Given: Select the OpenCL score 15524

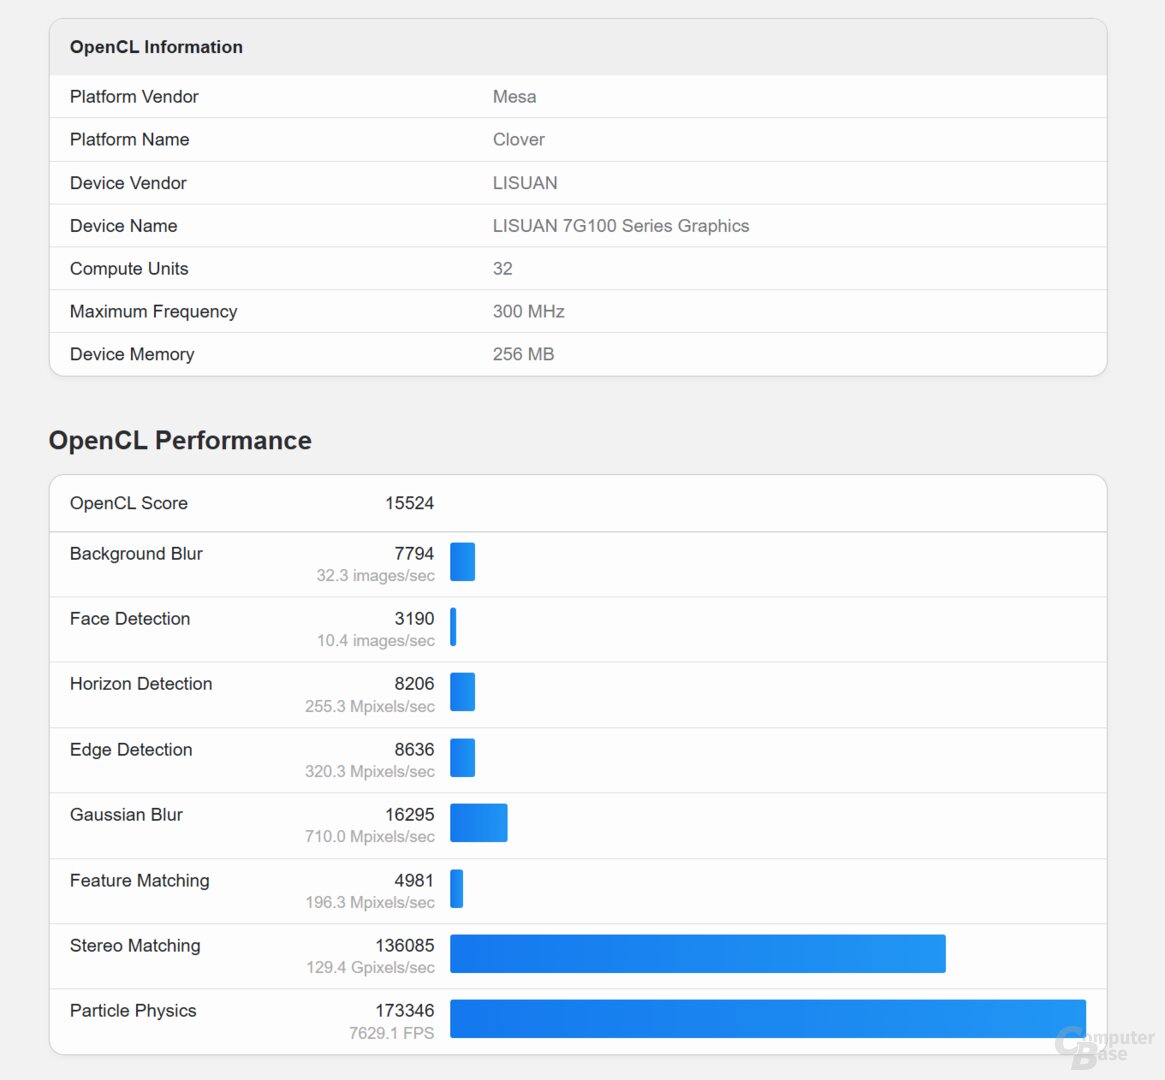Looking at the screenshot, I should (409, 504).
